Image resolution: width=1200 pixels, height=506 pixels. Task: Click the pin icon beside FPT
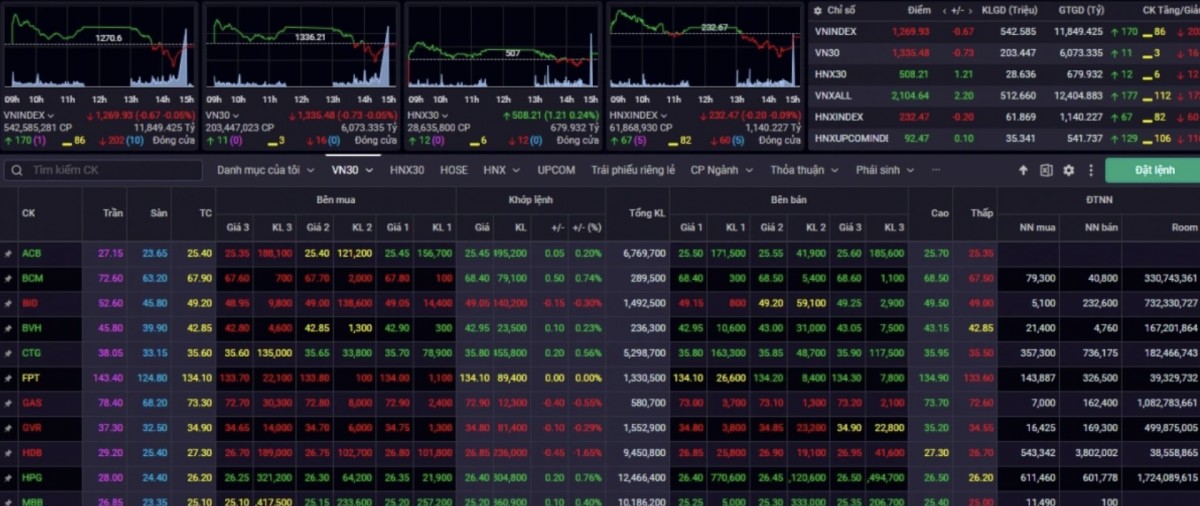pos(8,378)
